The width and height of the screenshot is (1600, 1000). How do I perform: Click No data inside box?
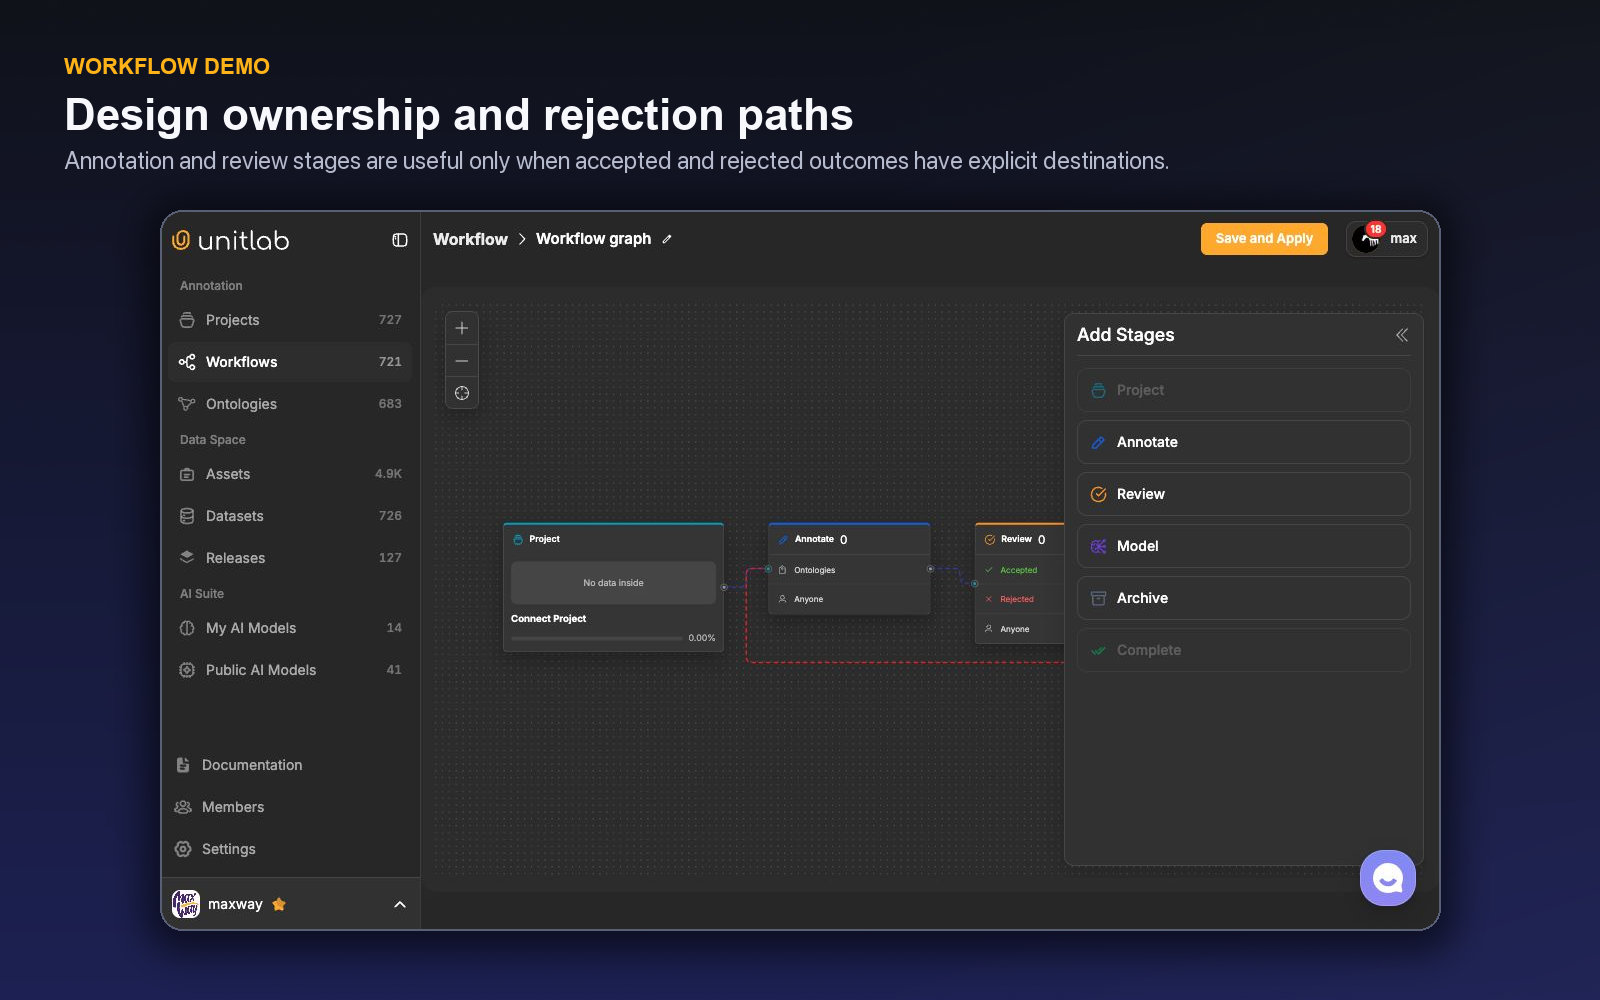(613, 583)
